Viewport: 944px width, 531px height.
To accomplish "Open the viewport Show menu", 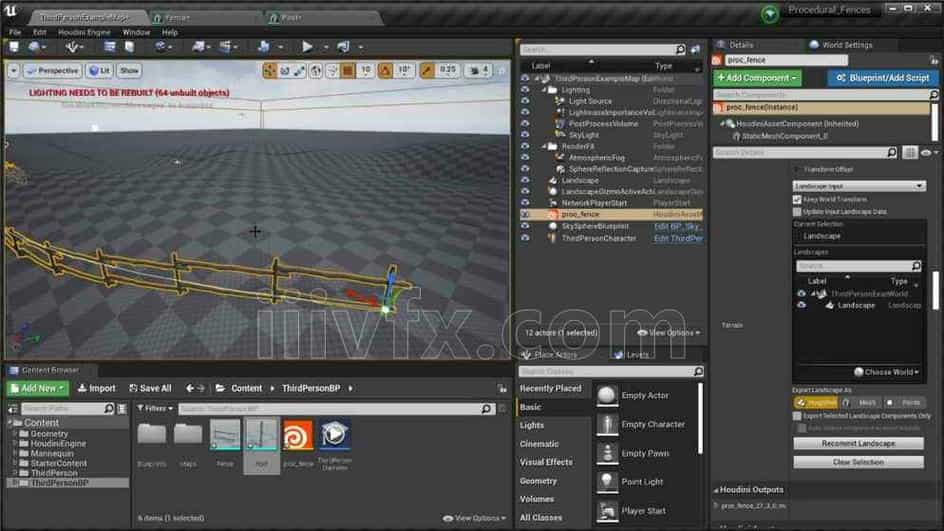I will point(129,71).
